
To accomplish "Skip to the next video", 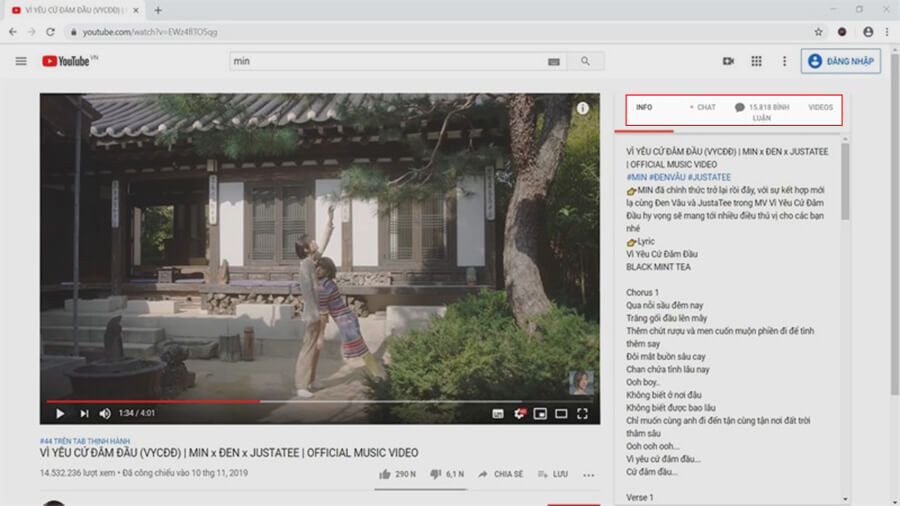I will pos(84,413).
